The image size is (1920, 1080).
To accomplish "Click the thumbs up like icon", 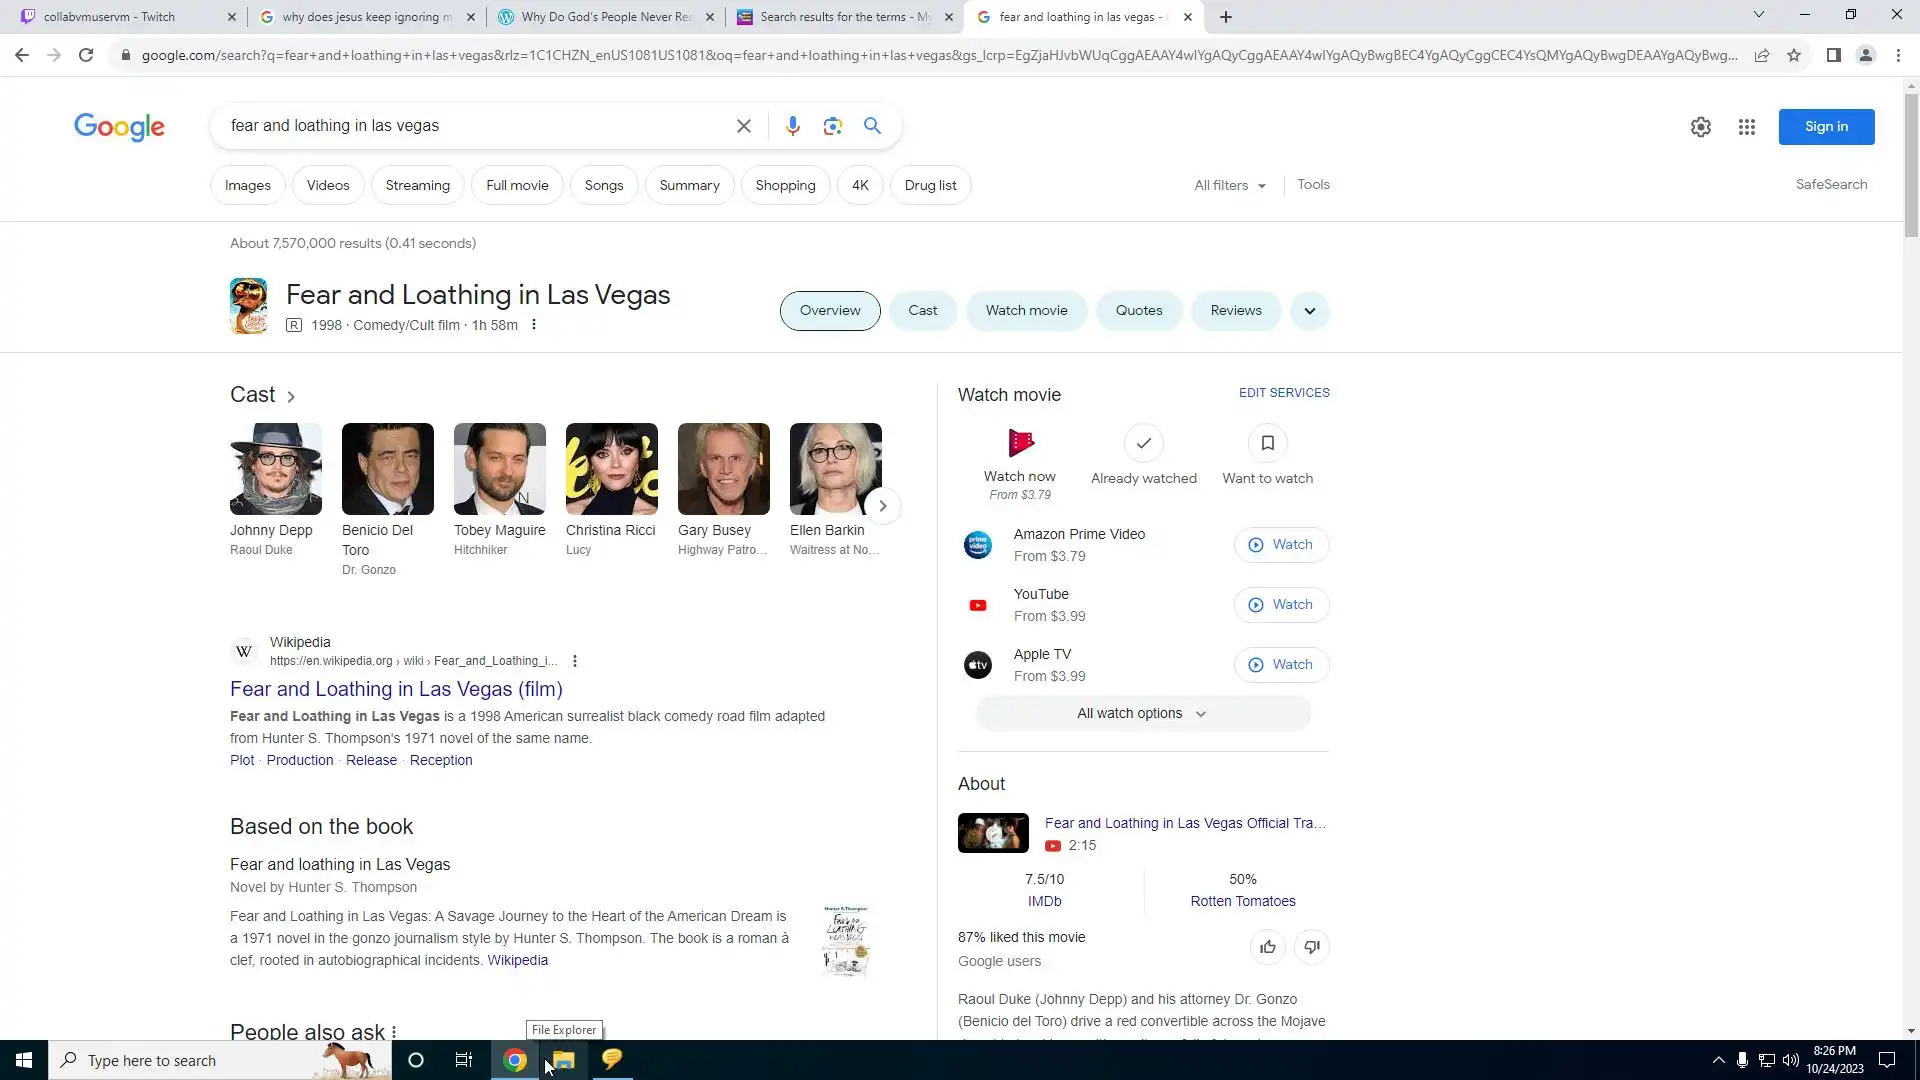I will (1267, 946).
